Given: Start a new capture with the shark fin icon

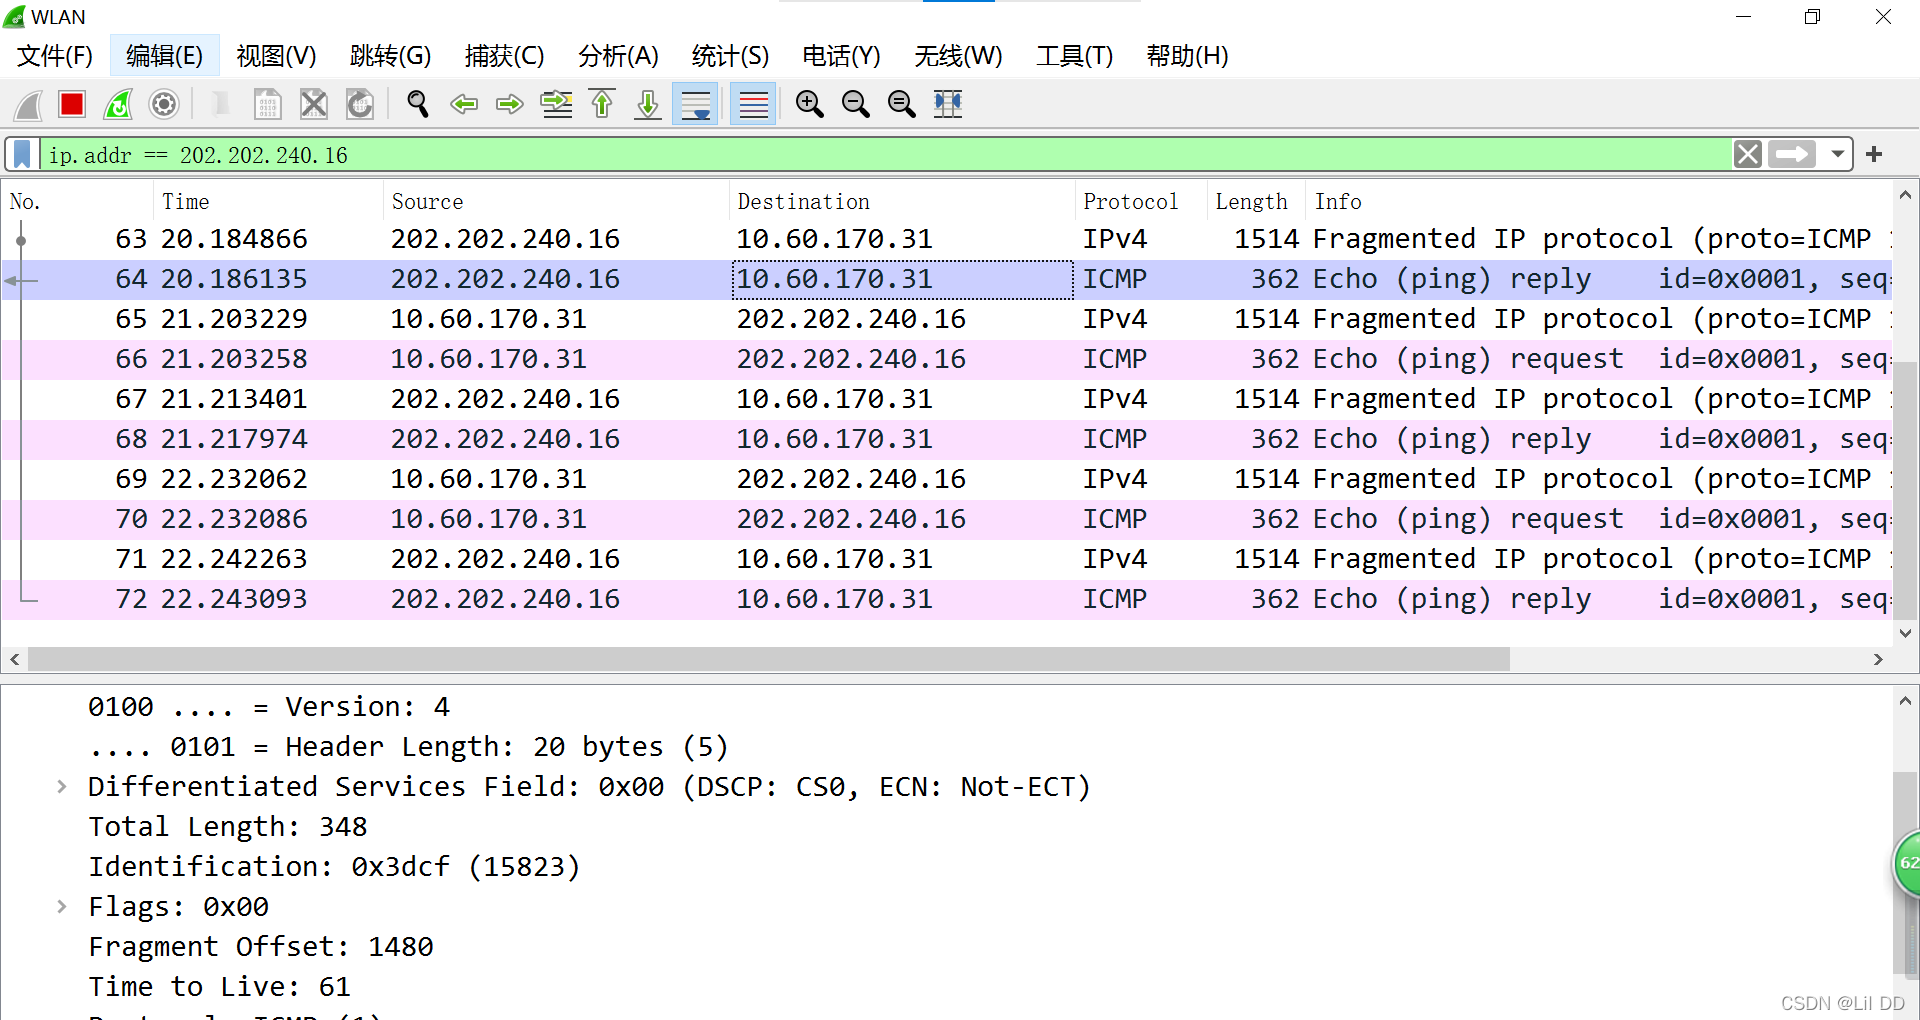Looking at the screenshot, I should [x=28, y=104].
